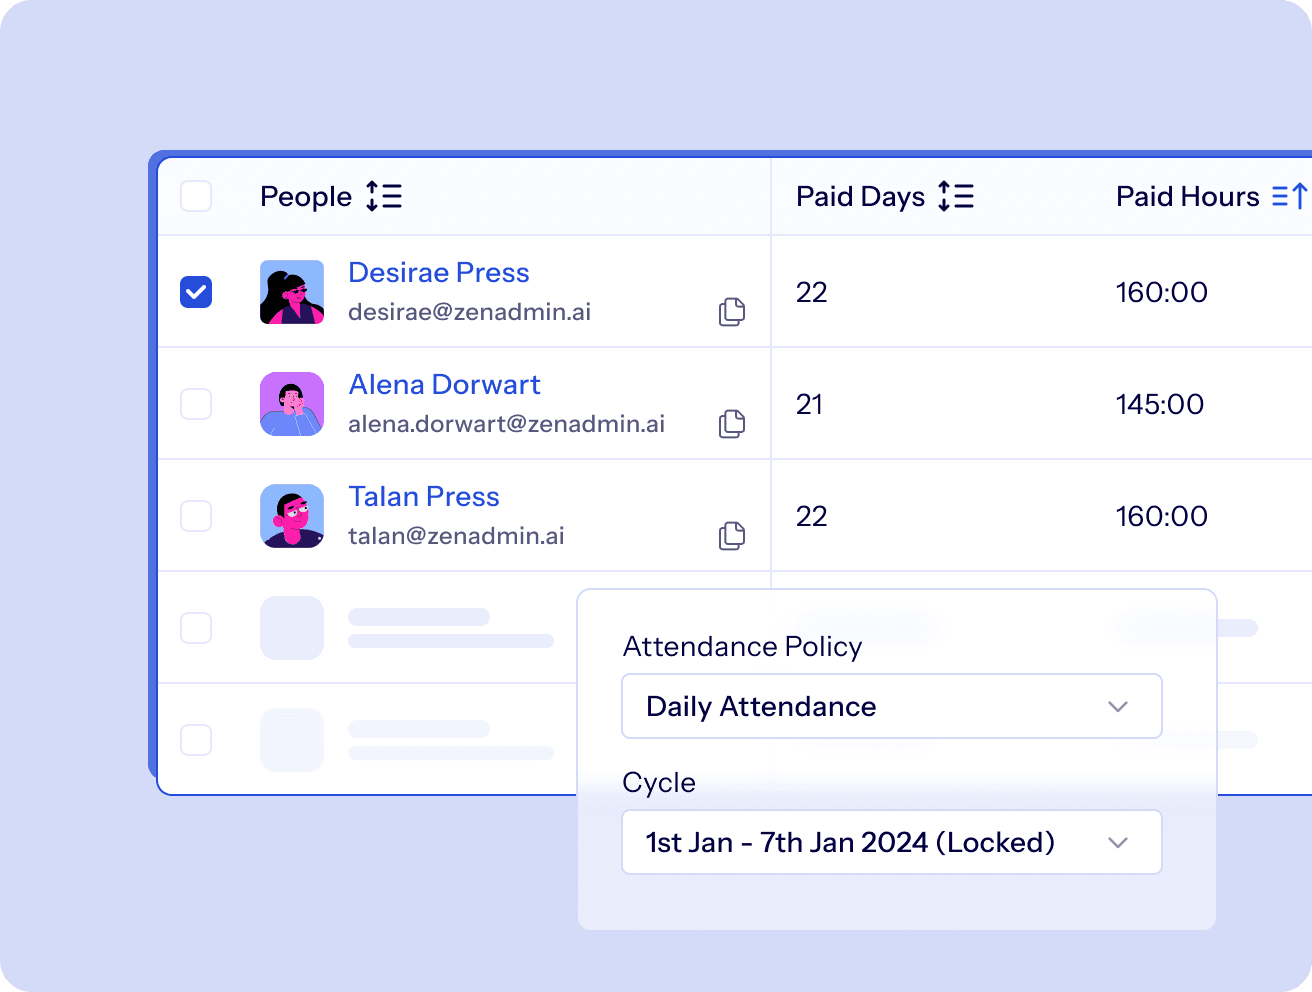This screenshot has height=992, width=1312.
Task: Open Talan Press profile link
Action: pos(423,497)
